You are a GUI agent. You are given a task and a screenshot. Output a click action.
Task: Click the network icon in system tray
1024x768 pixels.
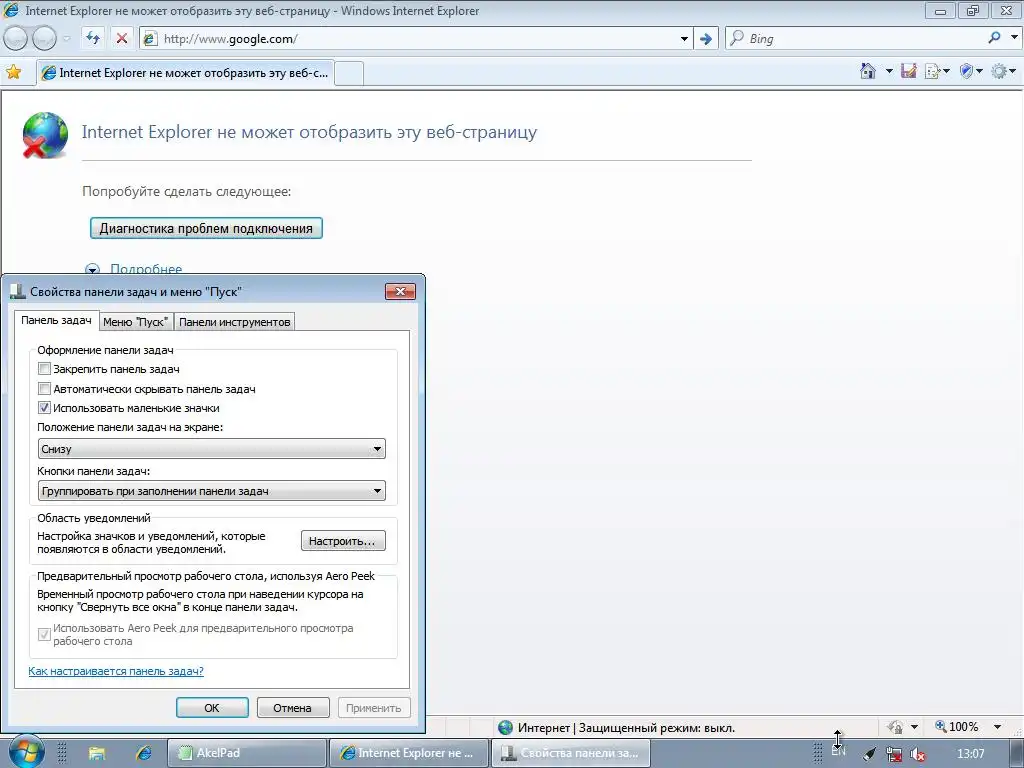(893, 754)
